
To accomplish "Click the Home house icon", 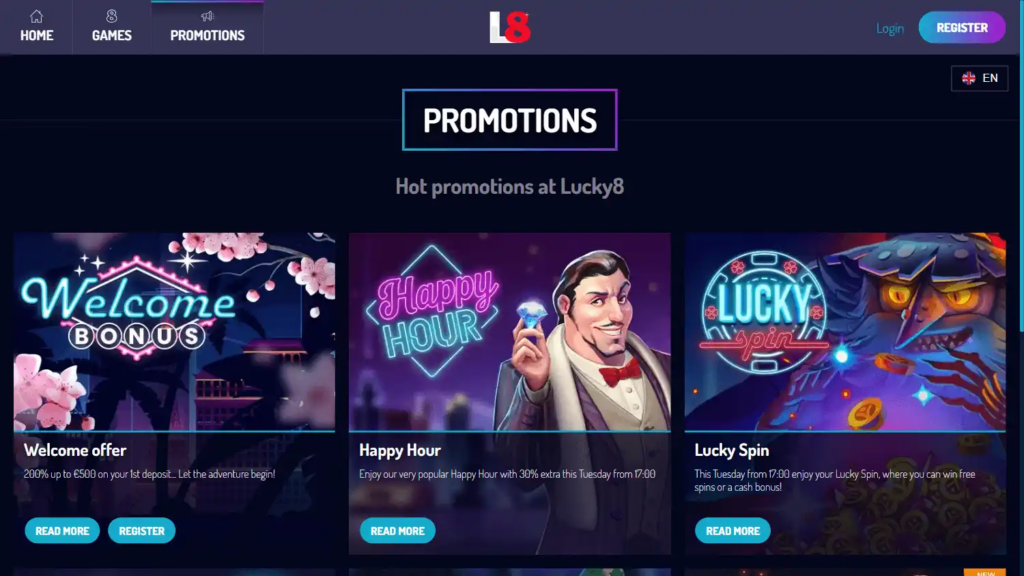I will pos(37,16).
